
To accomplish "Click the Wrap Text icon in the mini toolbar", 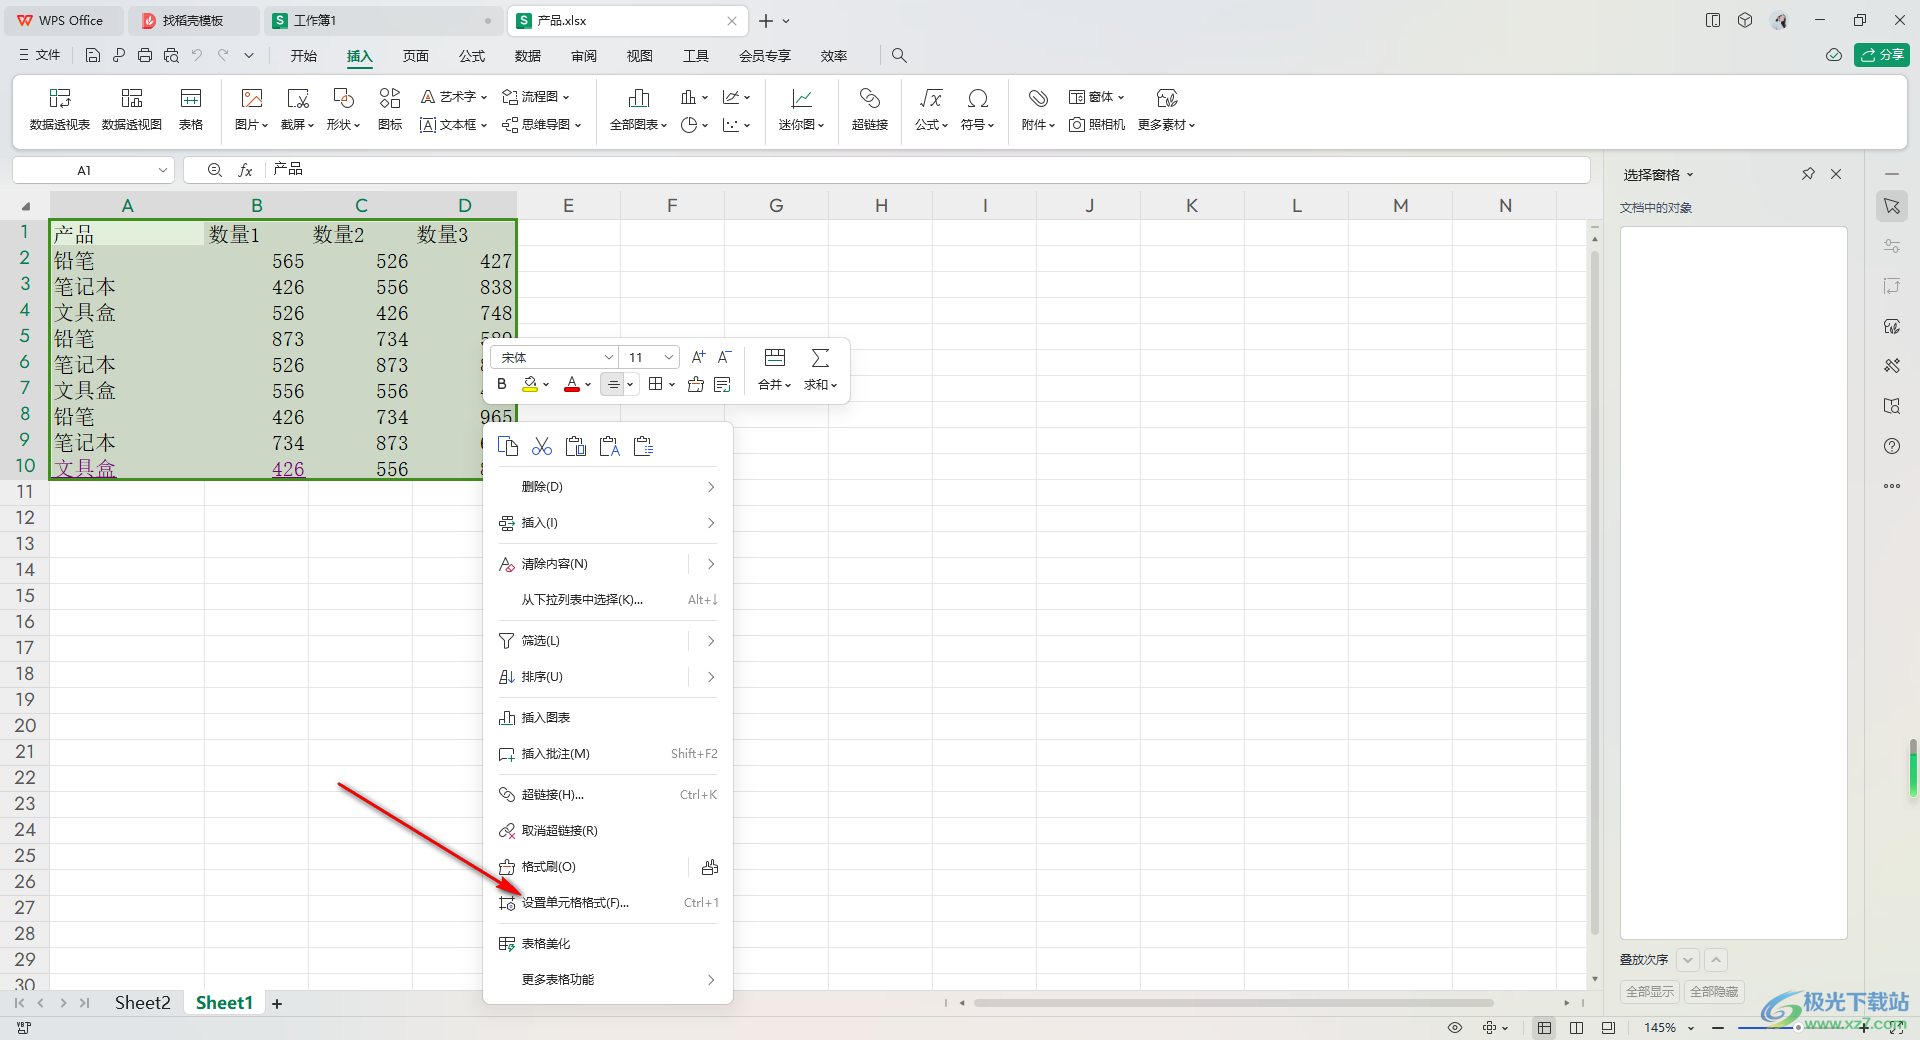I will [723, 384].
